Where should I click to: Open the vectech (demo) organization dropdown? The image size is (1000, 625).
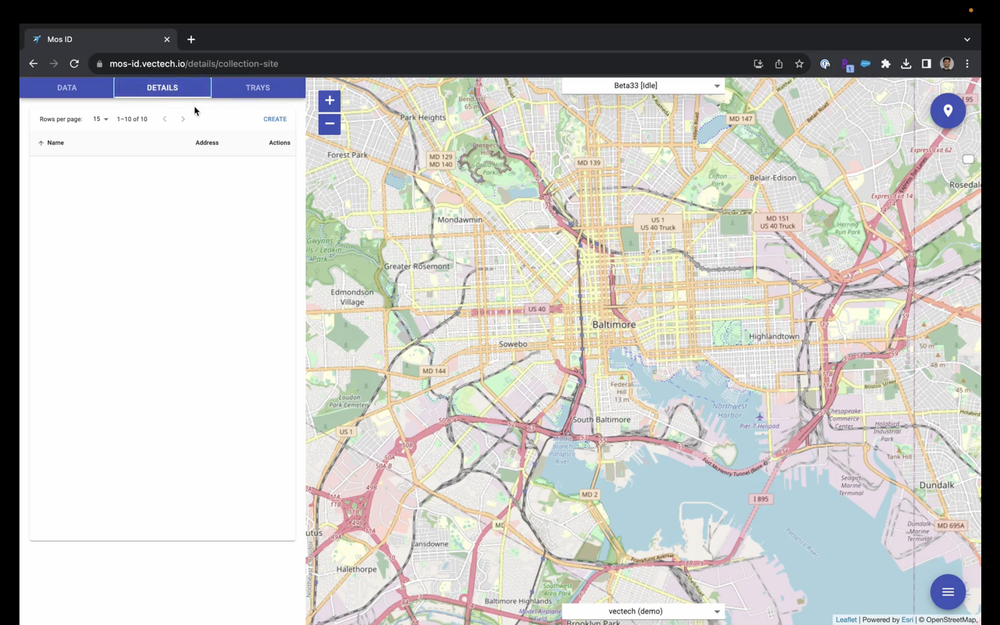(x=643, y=611)
